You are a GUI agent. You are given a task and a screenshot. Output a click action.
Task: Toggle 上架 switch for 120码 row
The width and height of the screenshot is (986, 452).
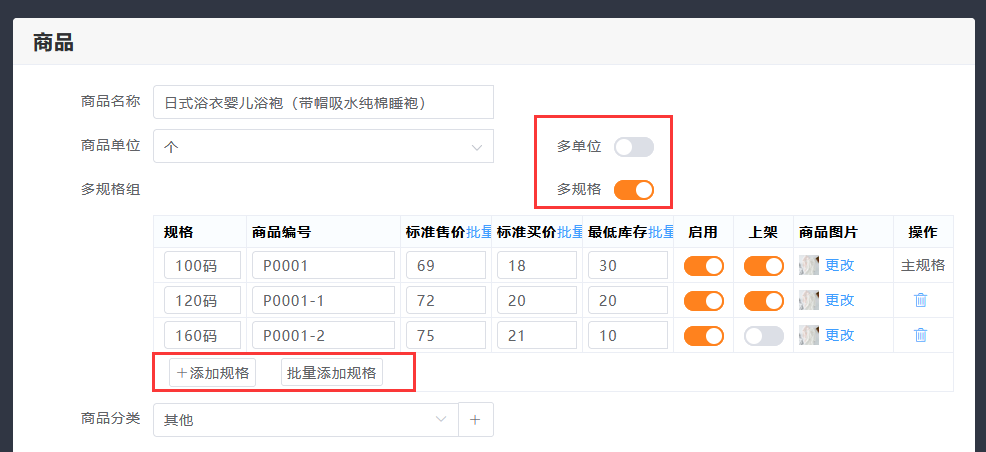click(x=763, y=300)
